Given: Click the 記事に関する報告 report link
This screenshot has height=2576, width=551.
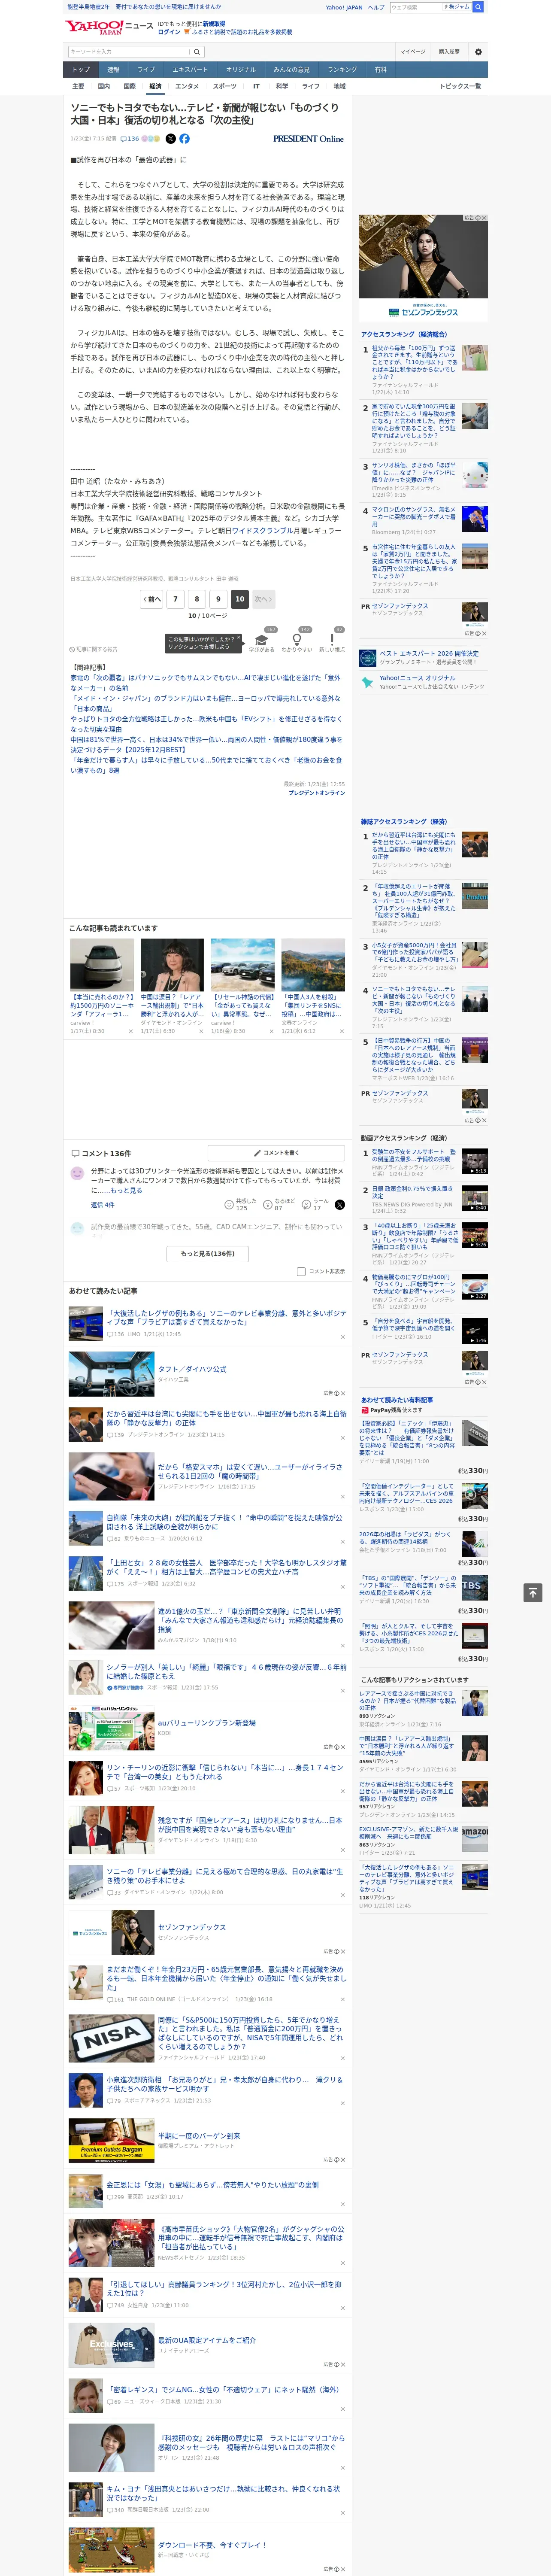Looking at the screenshot, I should 94,649.
